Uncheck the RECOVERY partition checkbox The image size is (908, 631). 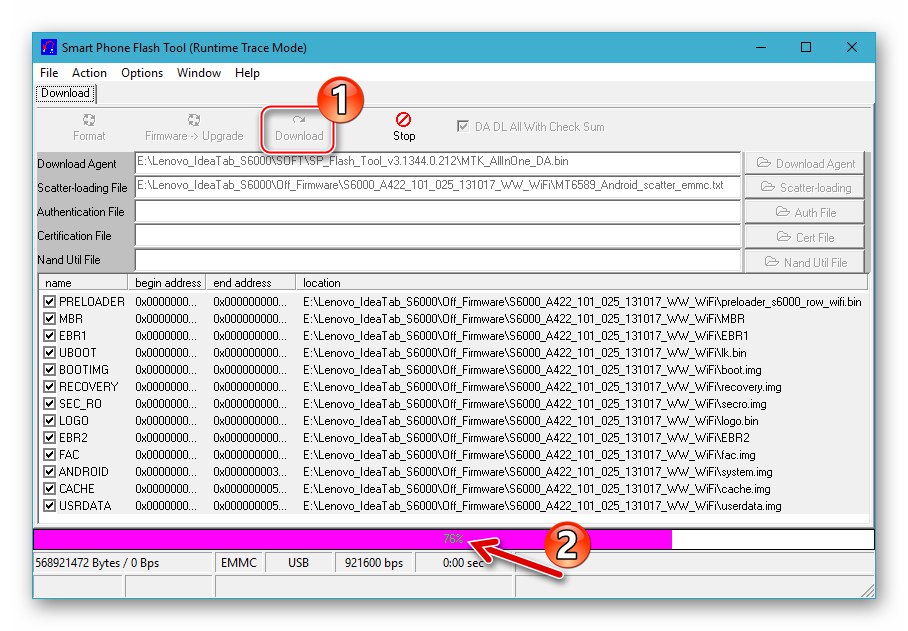point(50,387)
